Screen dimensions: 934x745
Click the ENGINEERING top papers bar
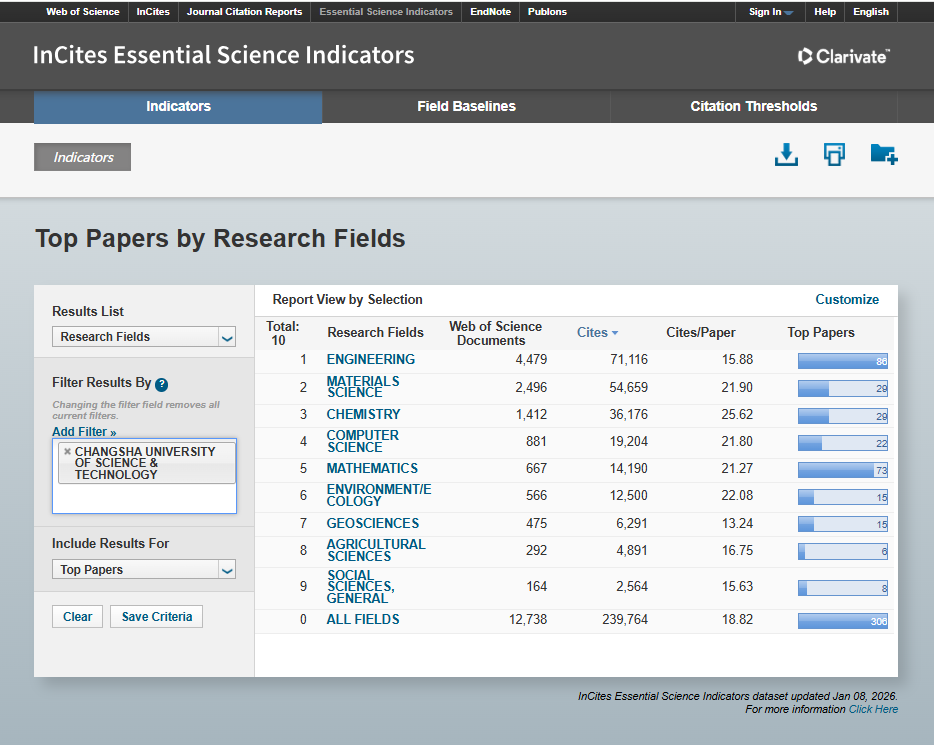click(x=842, y=361)
